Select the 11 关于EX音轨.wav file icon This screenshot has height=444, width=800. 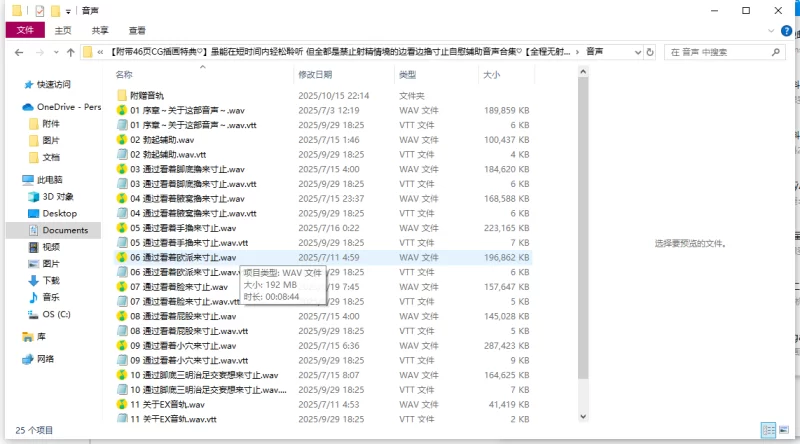pos(122,404)
